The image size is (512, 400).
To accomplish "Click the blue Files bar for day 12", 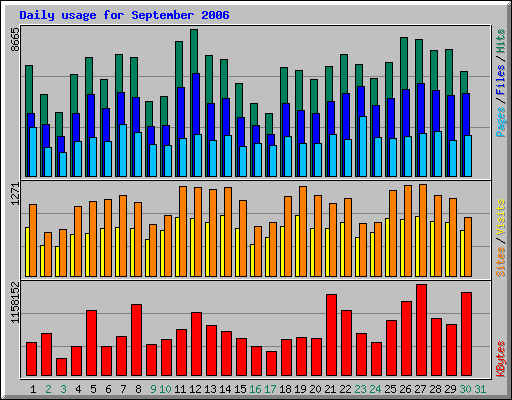I will [x=196, y=104].
